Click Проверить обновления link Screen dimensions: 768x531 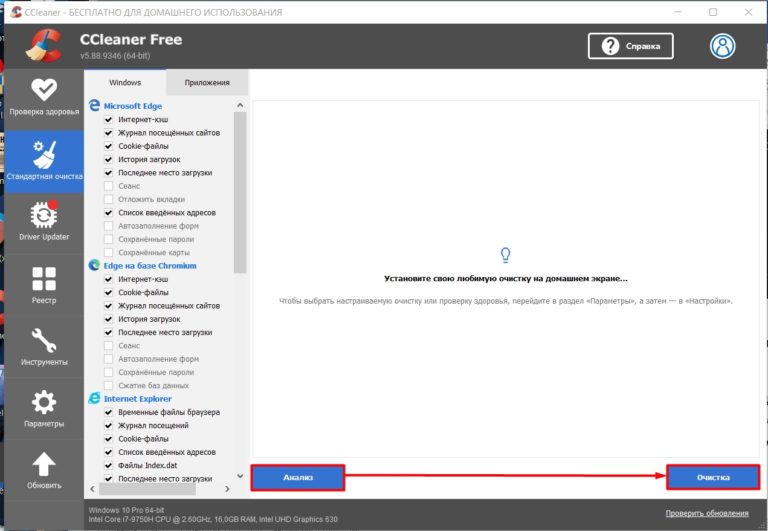707,513
